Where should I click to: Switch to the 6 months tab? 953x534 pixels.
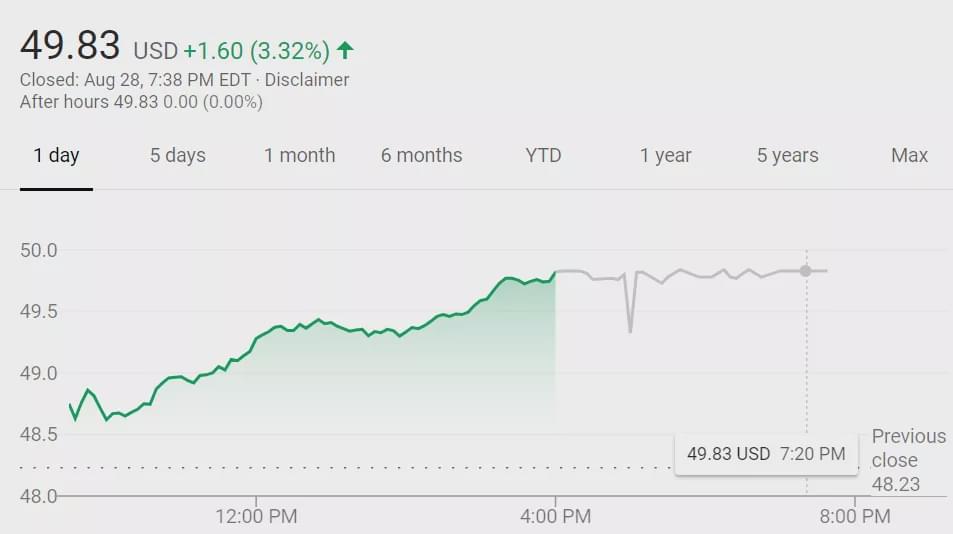point(421,155)
